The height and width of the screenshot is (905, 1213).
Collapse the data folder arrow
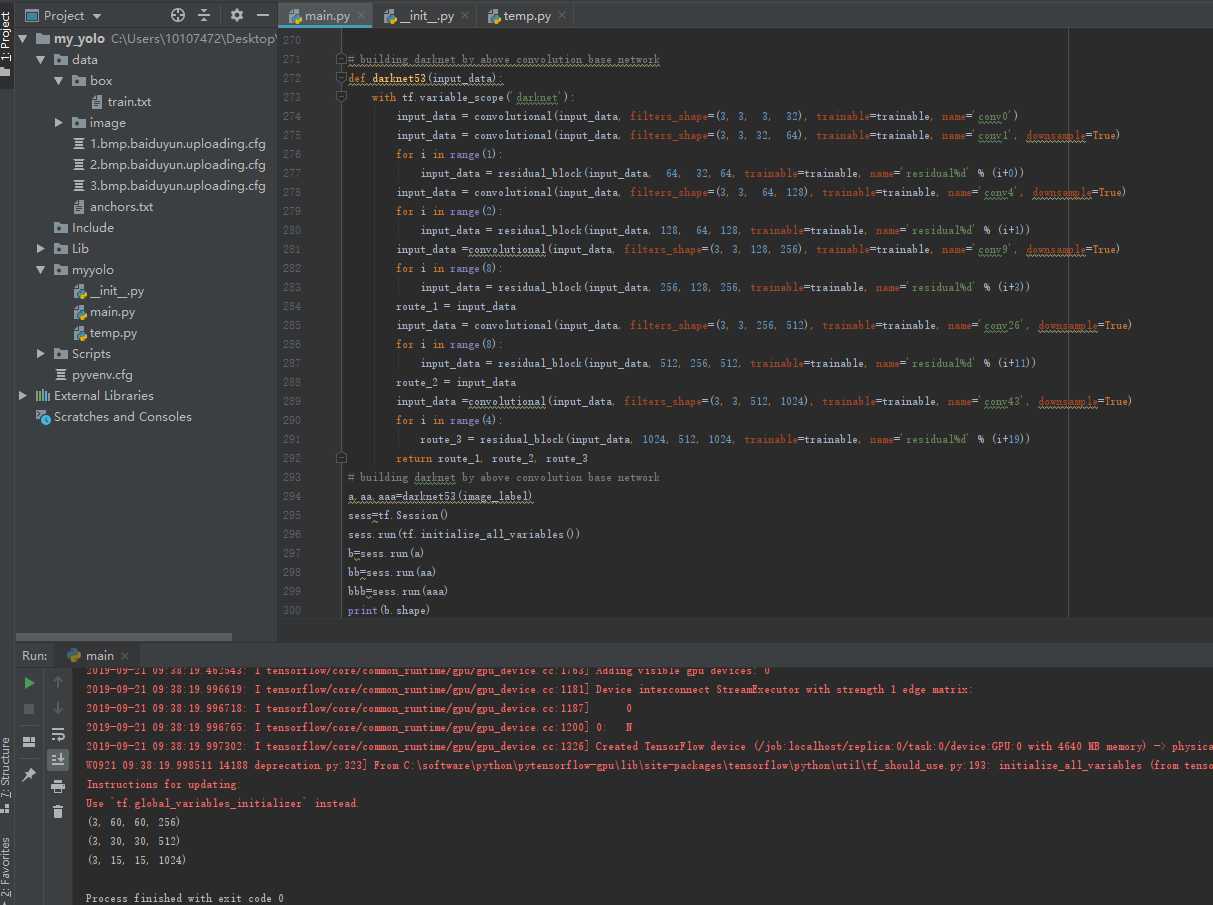41,60
